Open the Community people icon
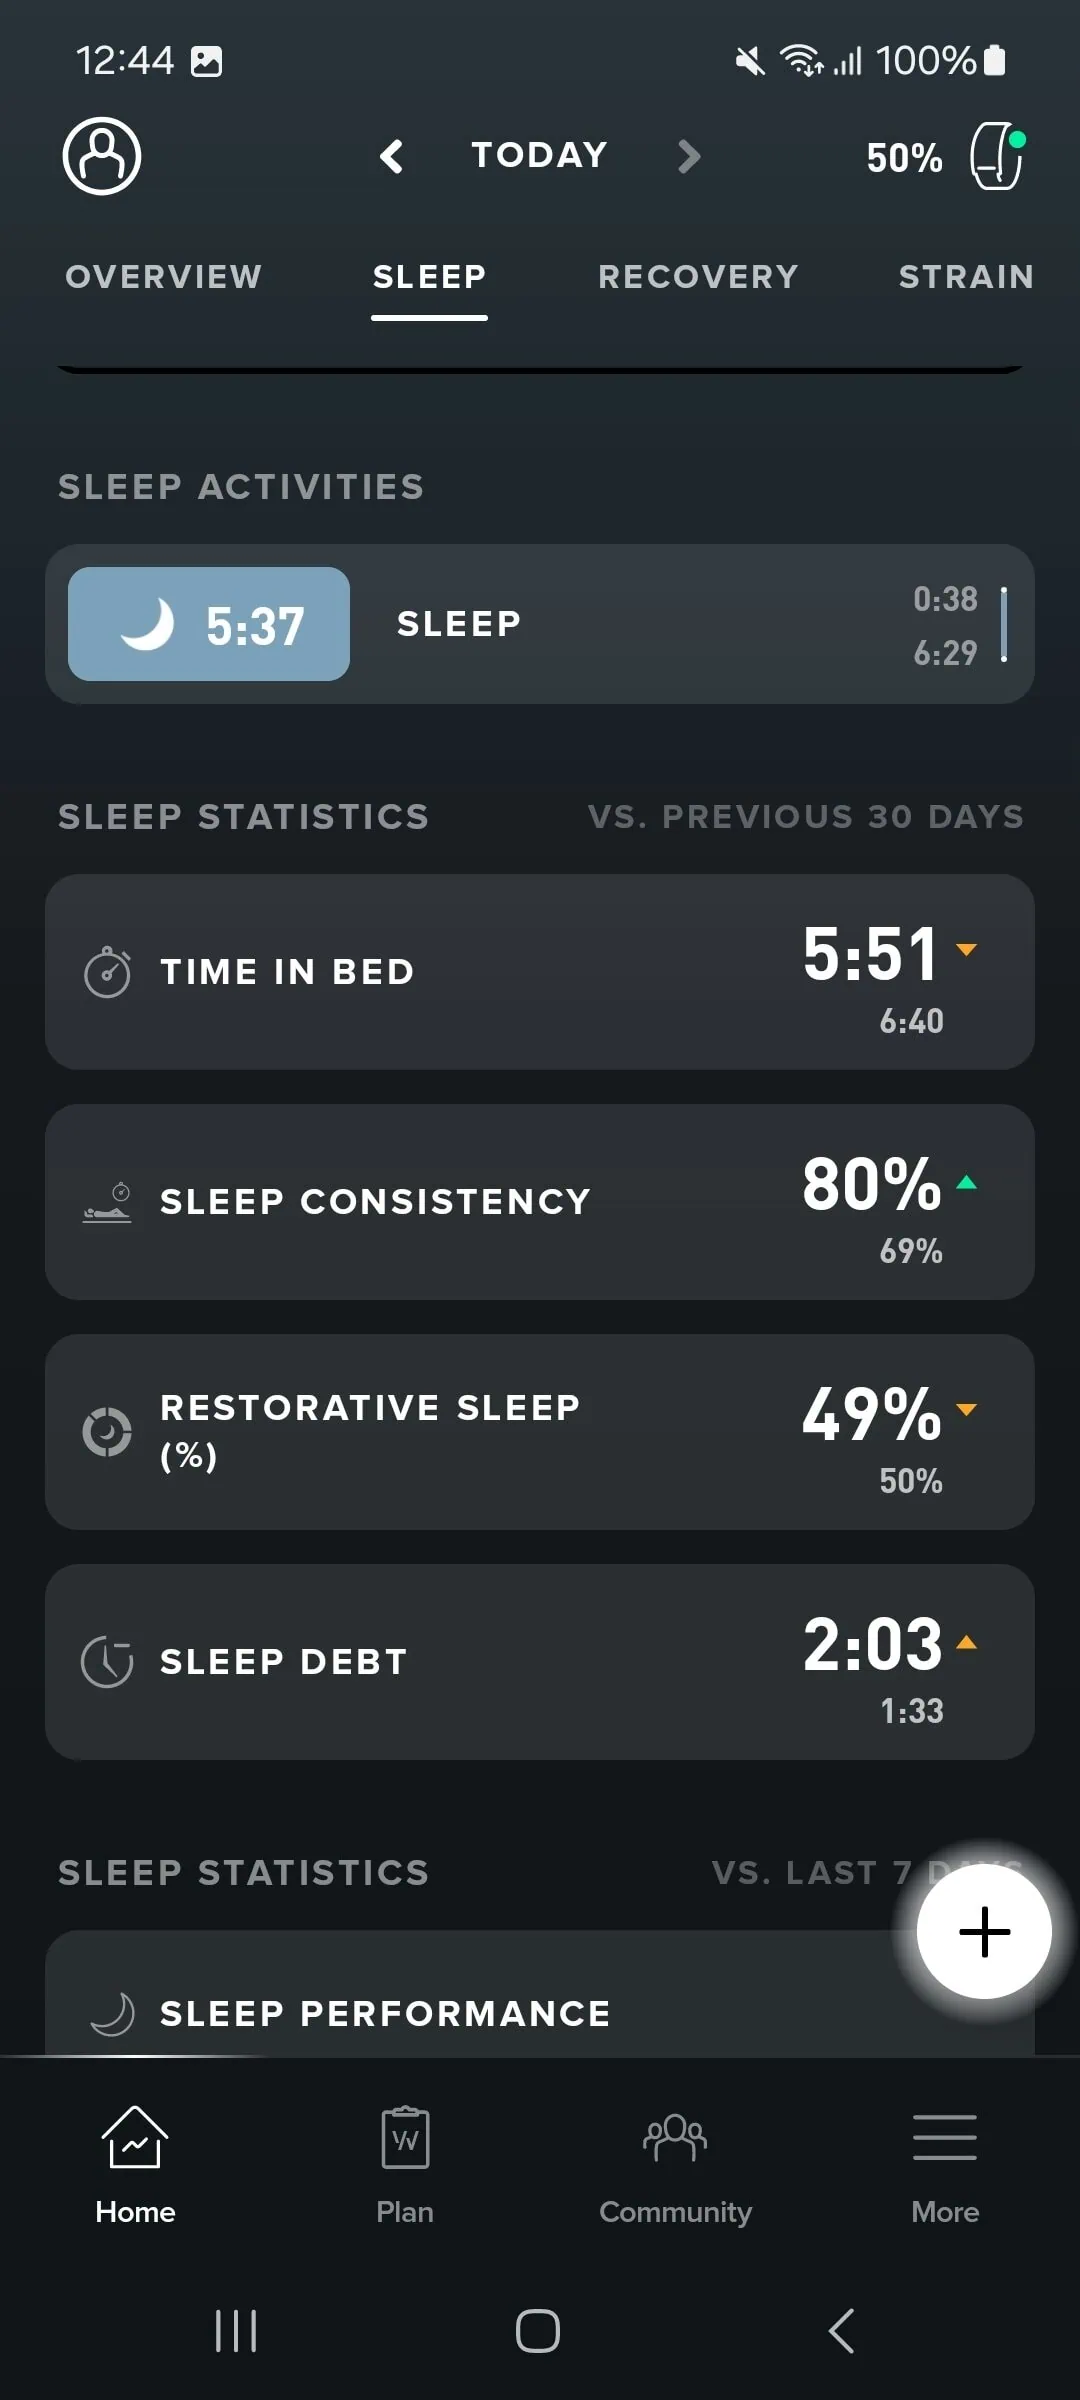Image resolution: width=1080 pixels, height=2400 pixels. click(x=675, y=2138)
